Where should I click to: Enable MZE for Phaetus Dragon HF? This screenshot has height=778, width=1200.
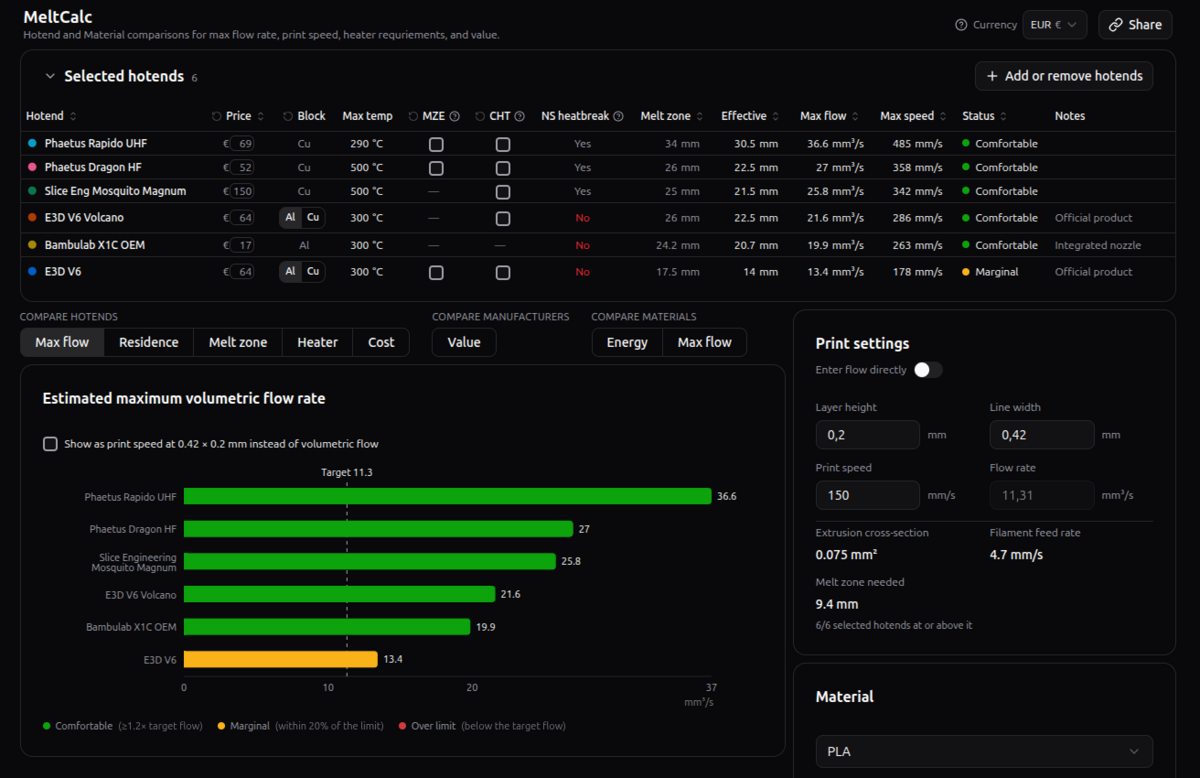[436, 168]
